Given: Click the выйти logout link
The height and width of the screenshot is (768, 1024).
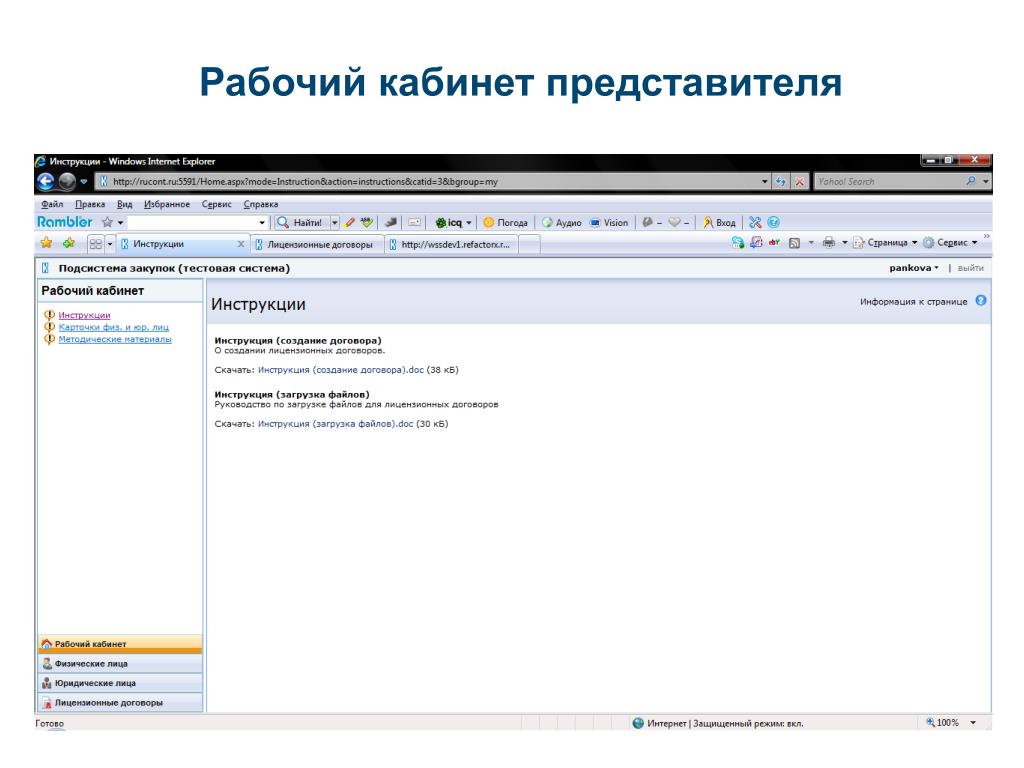Looking at the screenshot, I should pyautogui.click(x=970, y=268).
